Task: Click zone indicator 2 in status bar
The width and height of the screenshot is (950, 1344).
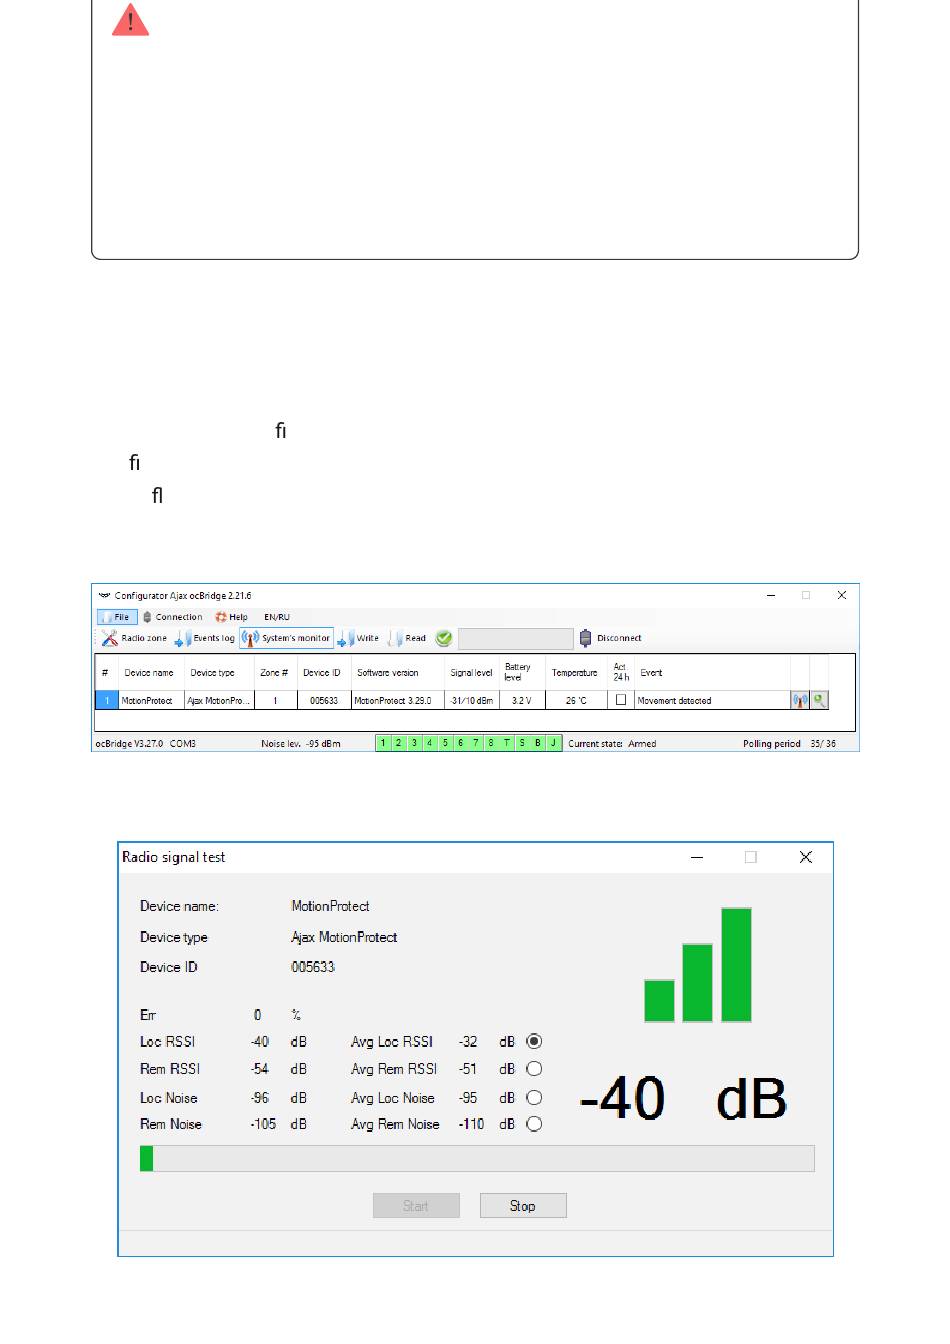Action: [398, 743]
